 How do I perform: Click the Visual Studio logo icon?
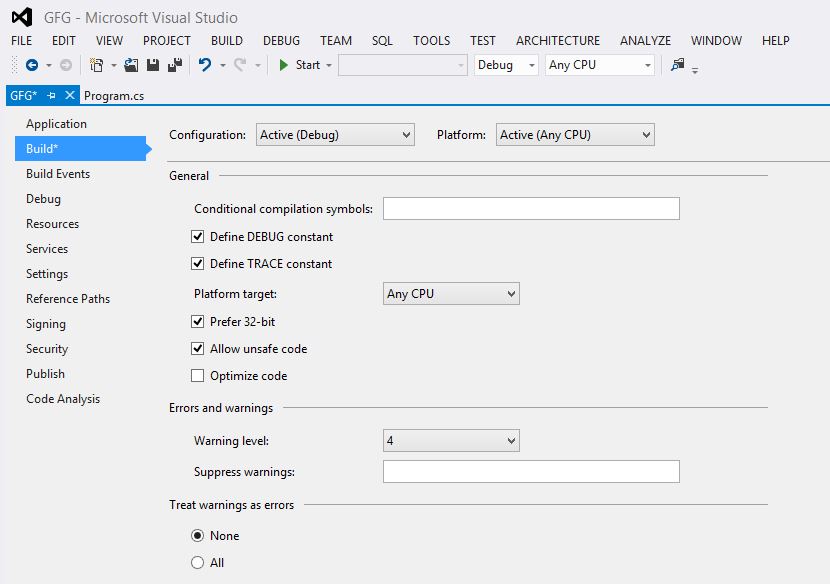click(22, 17)
